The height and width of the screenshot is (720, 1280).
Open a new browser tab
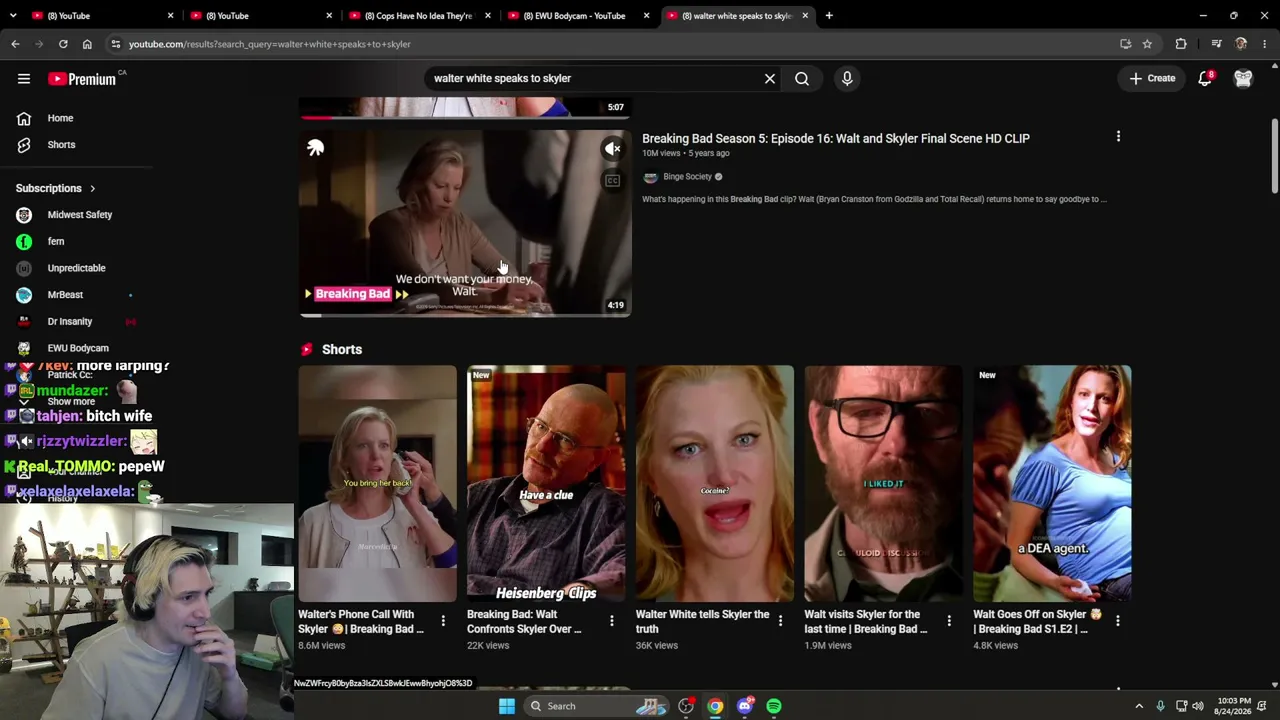(x=829, y=16)
